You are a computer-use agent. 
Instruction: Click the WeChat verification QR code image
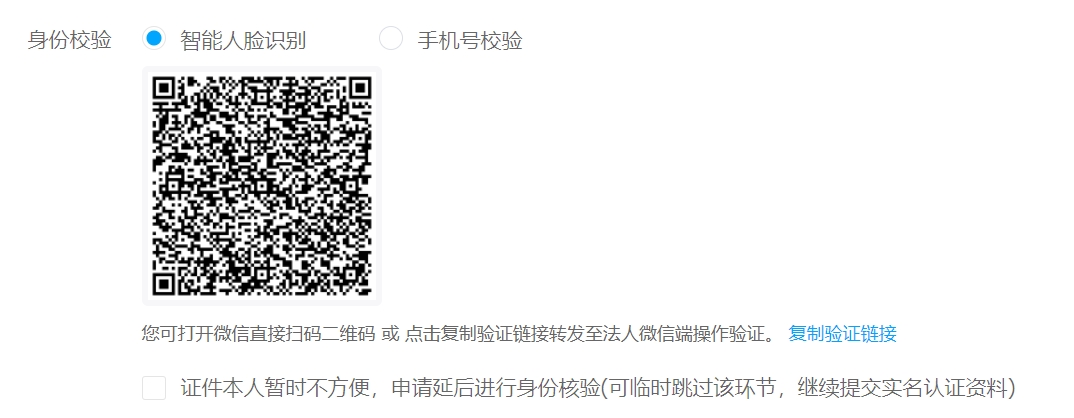[262, 186]
